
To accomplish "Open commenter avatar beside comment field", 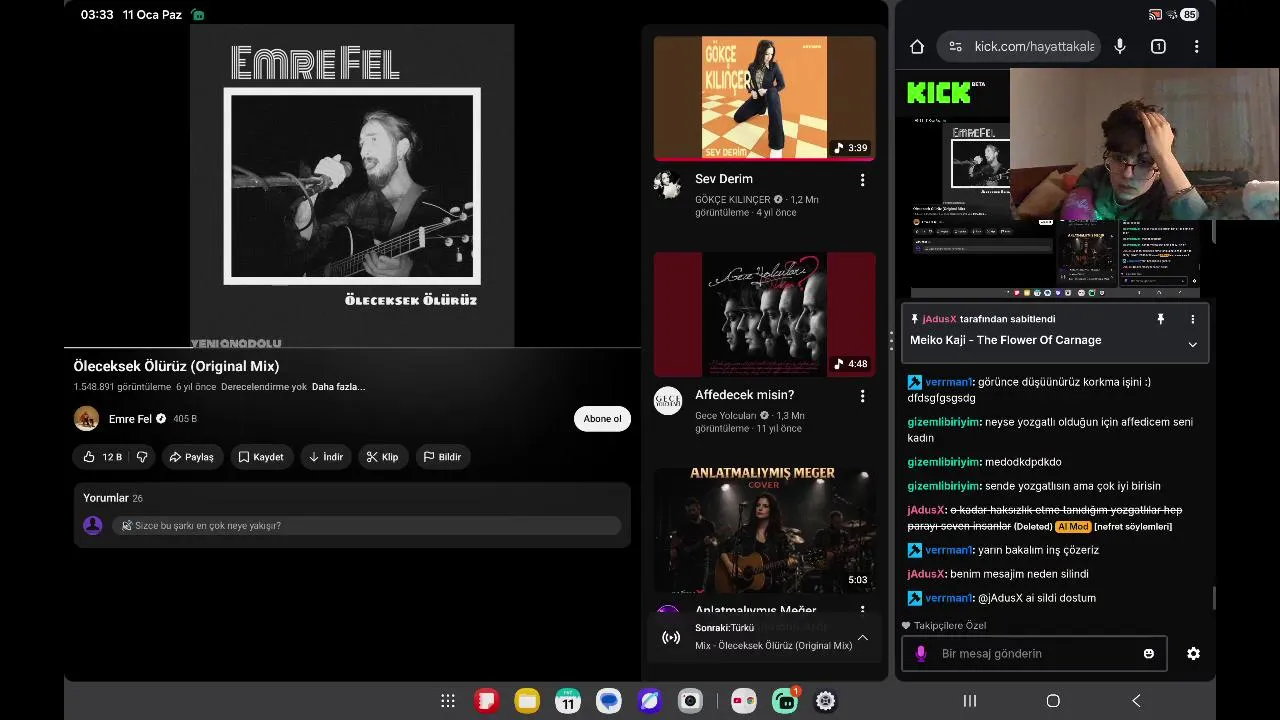I will (93, 526).
